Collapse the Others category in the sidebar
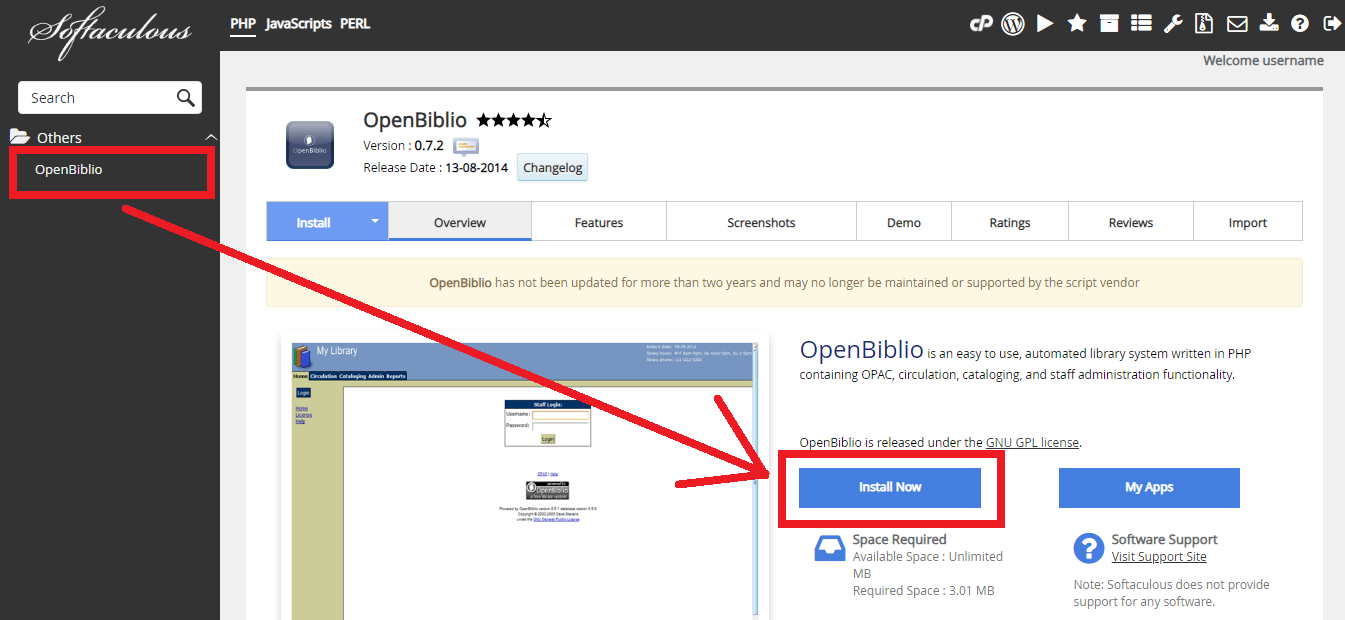 tap(210, 137)
